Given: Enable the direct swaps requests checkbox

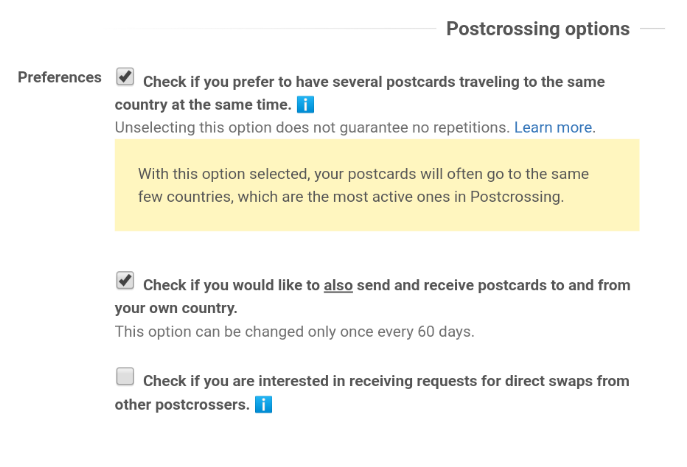Looking at the screenshot, I should tap(125, 376).
